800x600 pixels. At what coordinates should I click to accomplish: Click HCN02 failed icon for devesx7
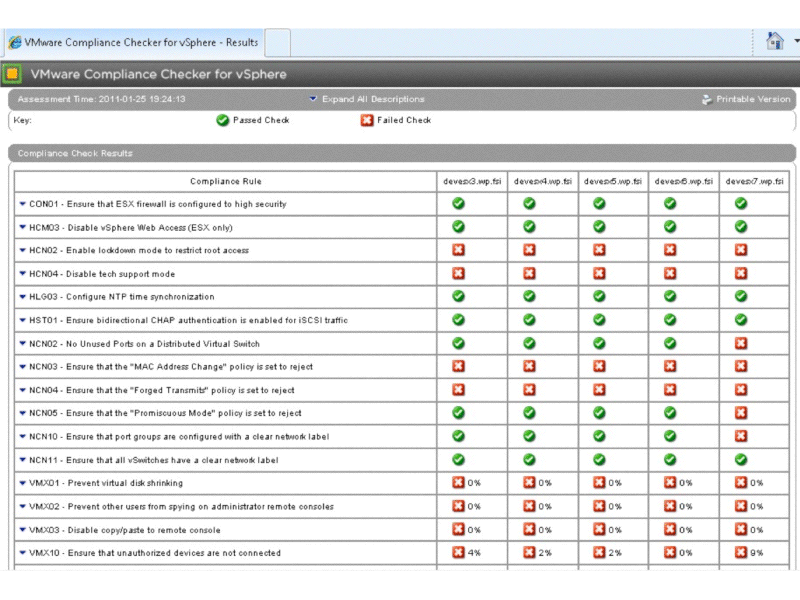(x=741, y=249)
